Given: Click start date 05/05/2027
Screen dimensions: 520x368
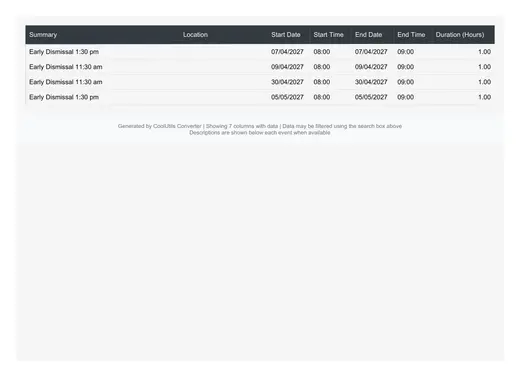Looking at the screenshot, I should (287, 97).
